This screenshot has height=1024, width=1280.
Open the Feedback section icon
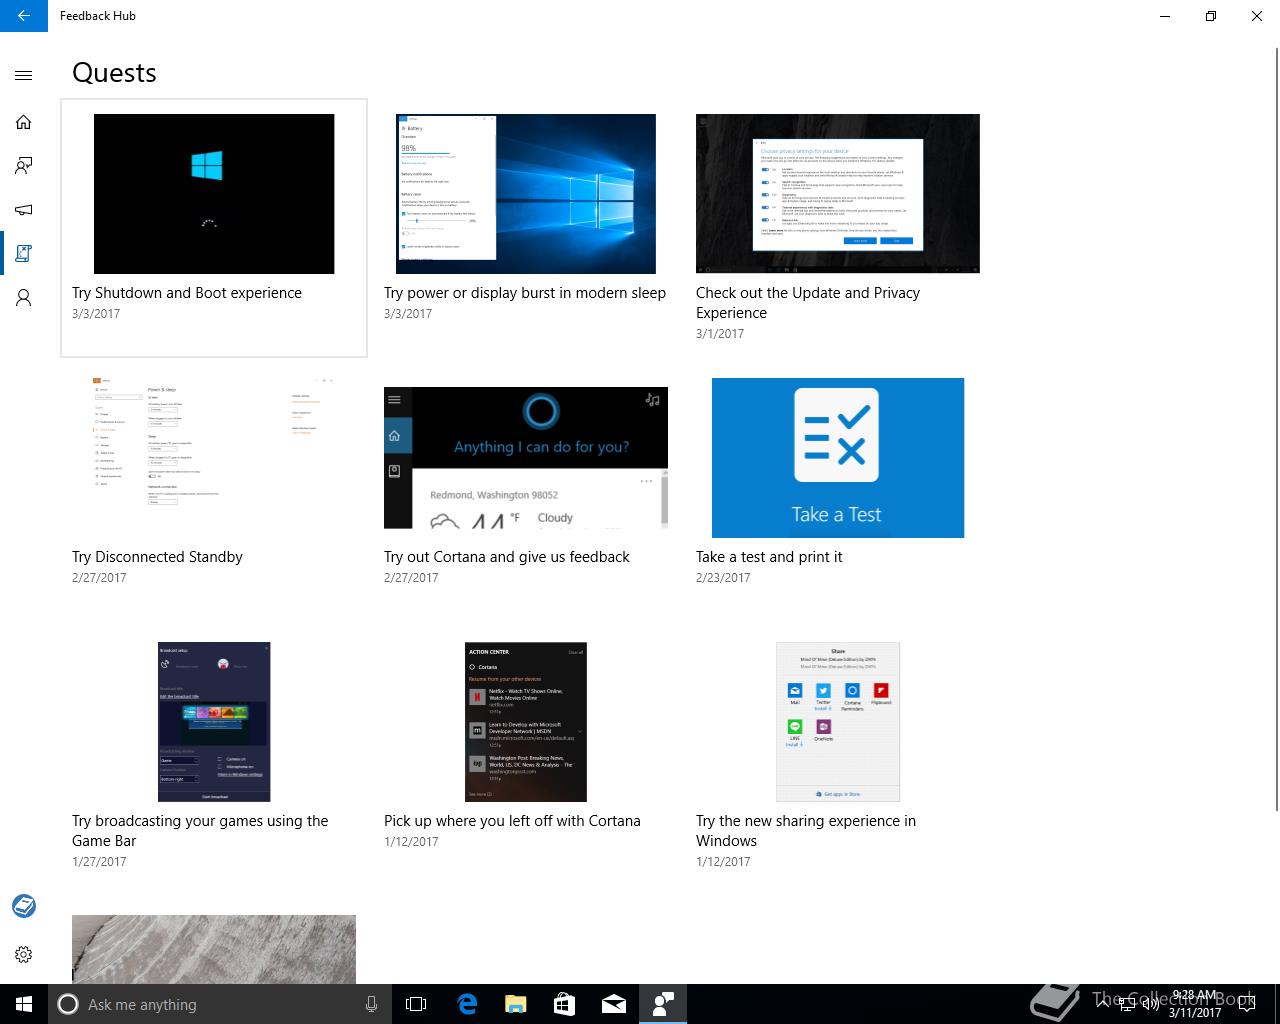[24, 166]
